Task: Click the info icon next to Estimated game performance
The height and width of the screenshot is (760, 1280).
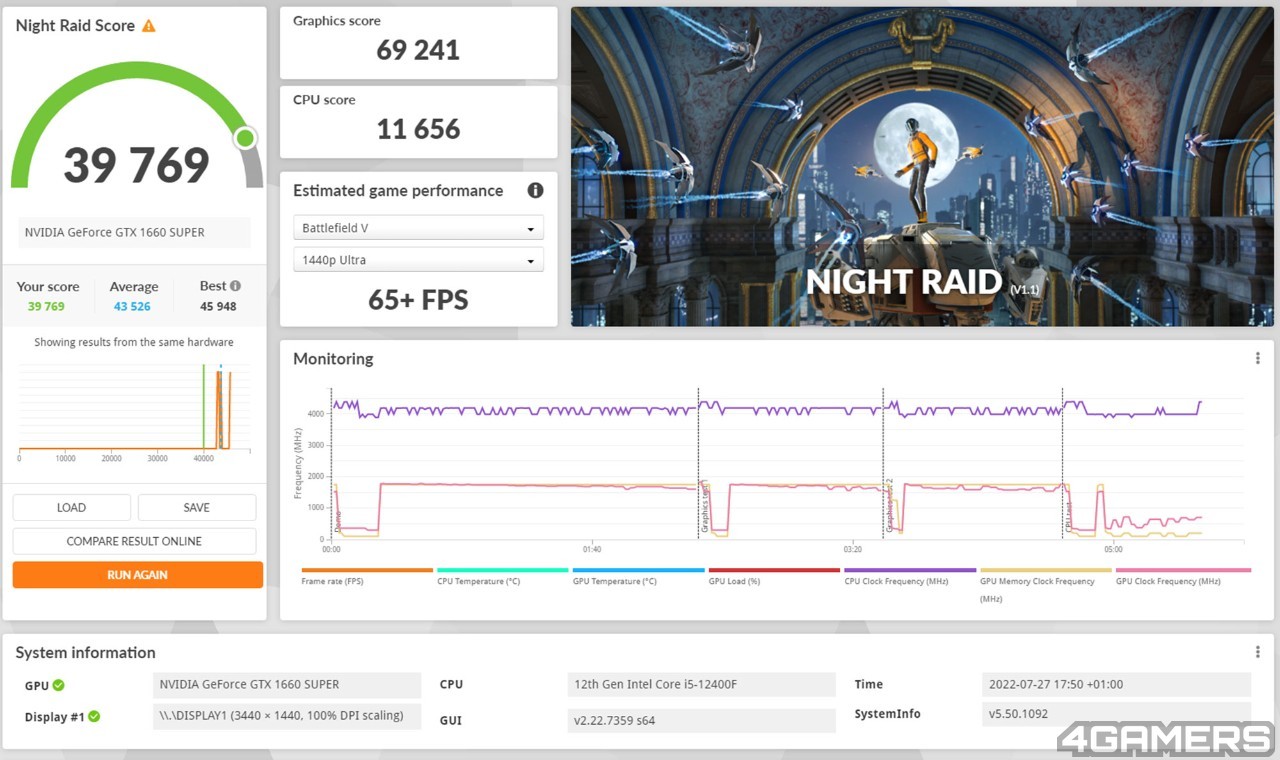Action: coord(535,190)
